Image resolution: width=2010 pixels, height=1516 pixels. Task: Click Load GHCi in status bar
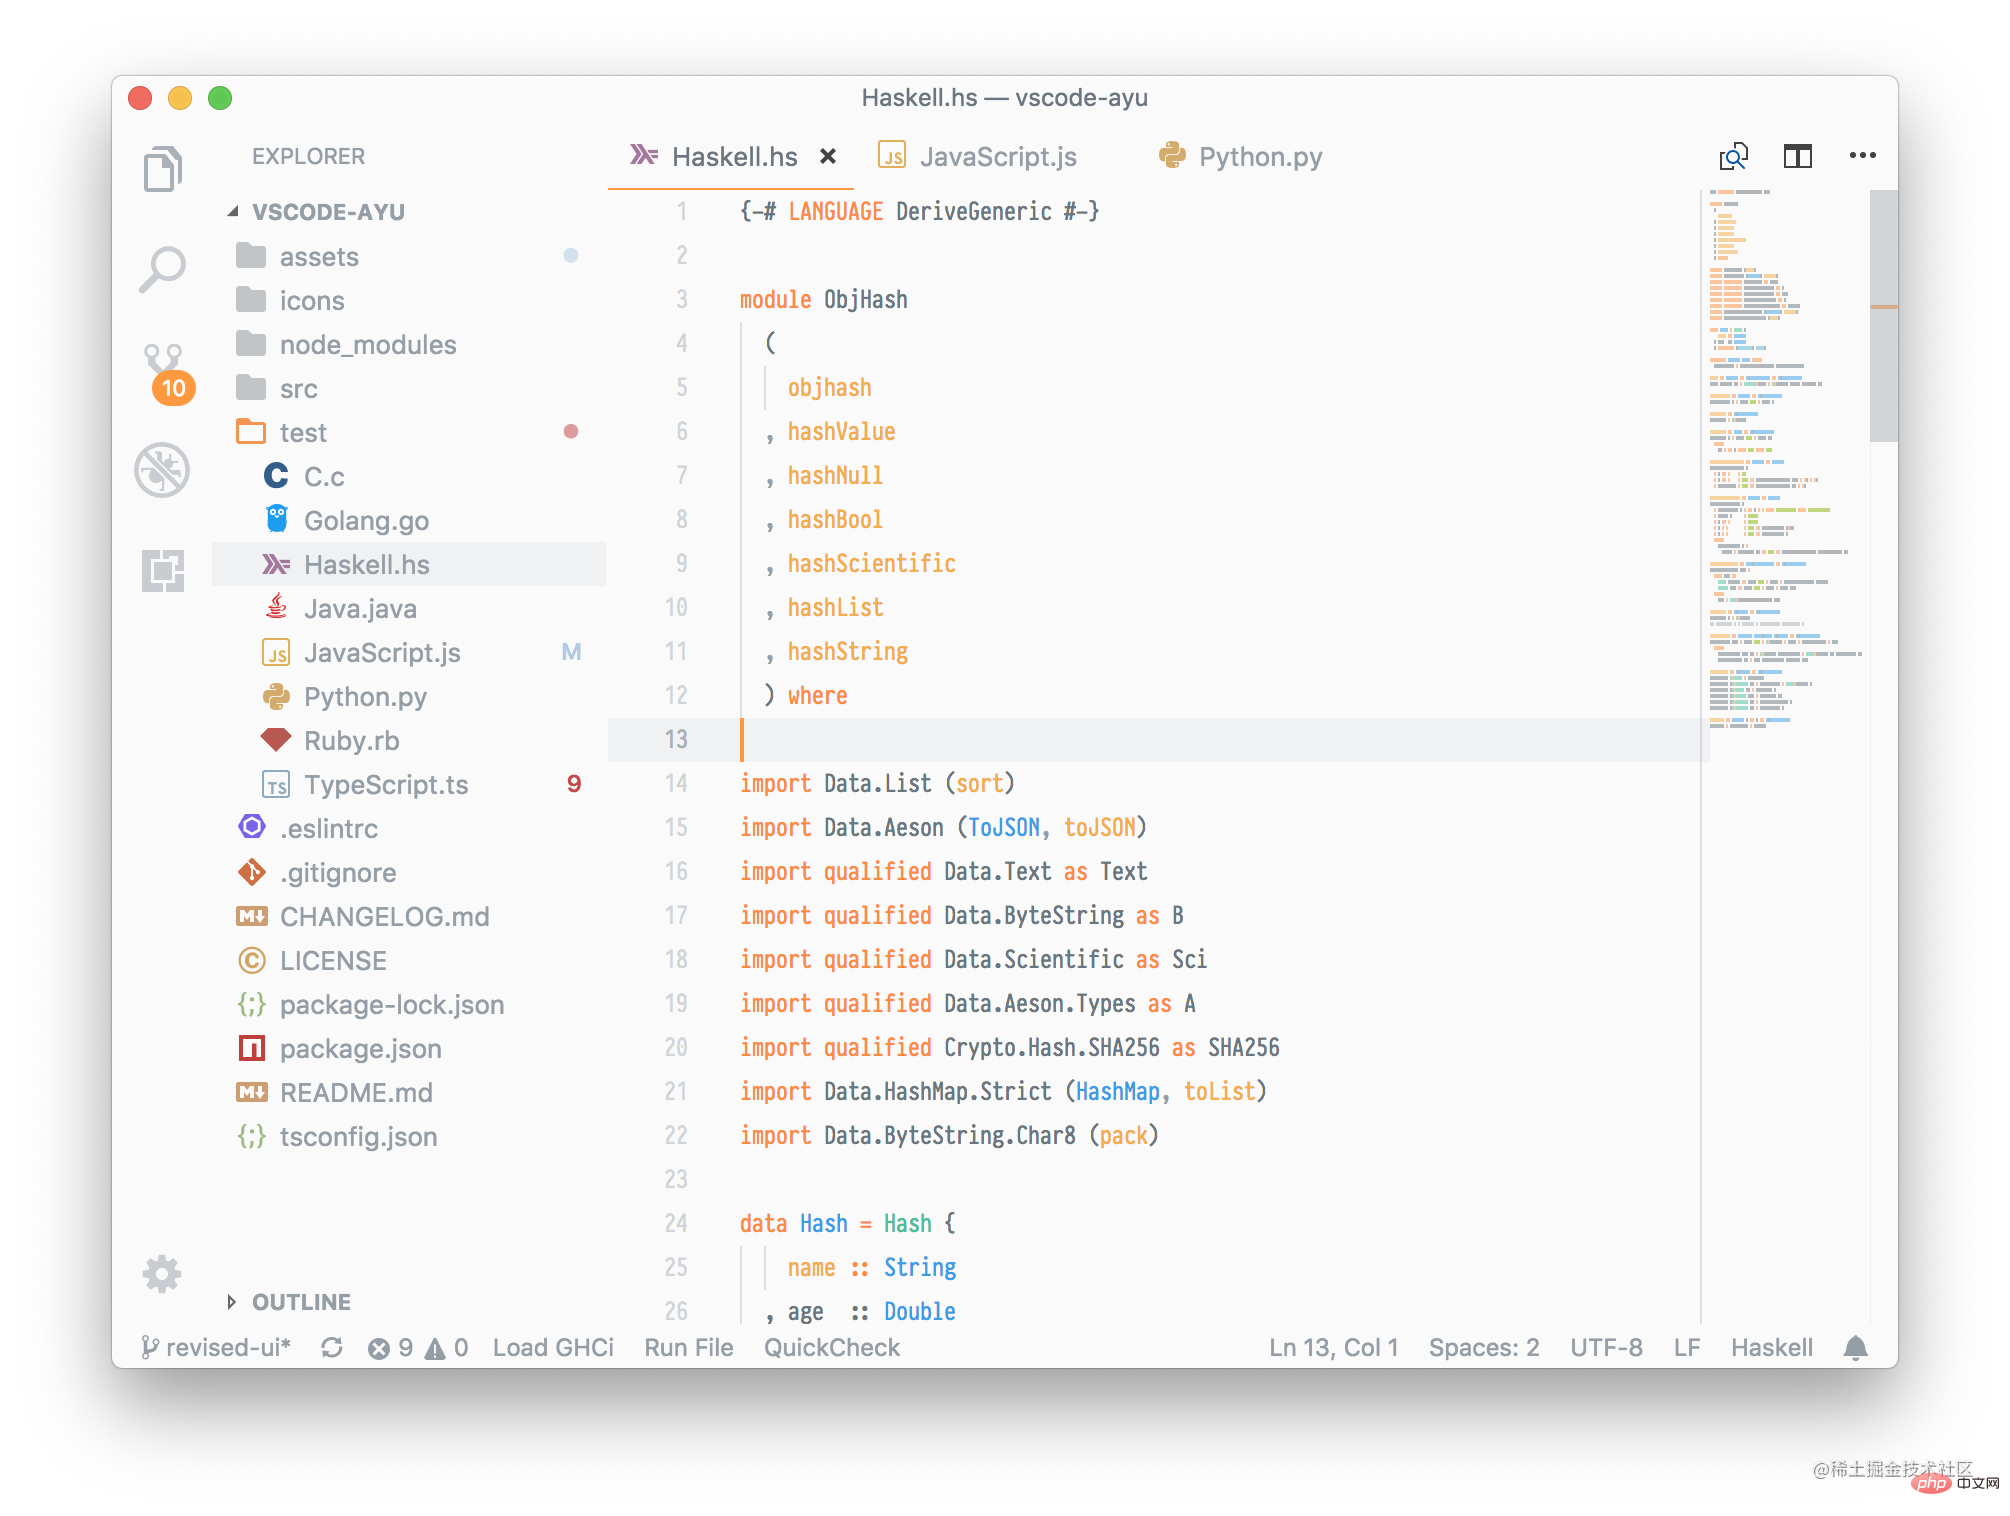click(553, 1348)
